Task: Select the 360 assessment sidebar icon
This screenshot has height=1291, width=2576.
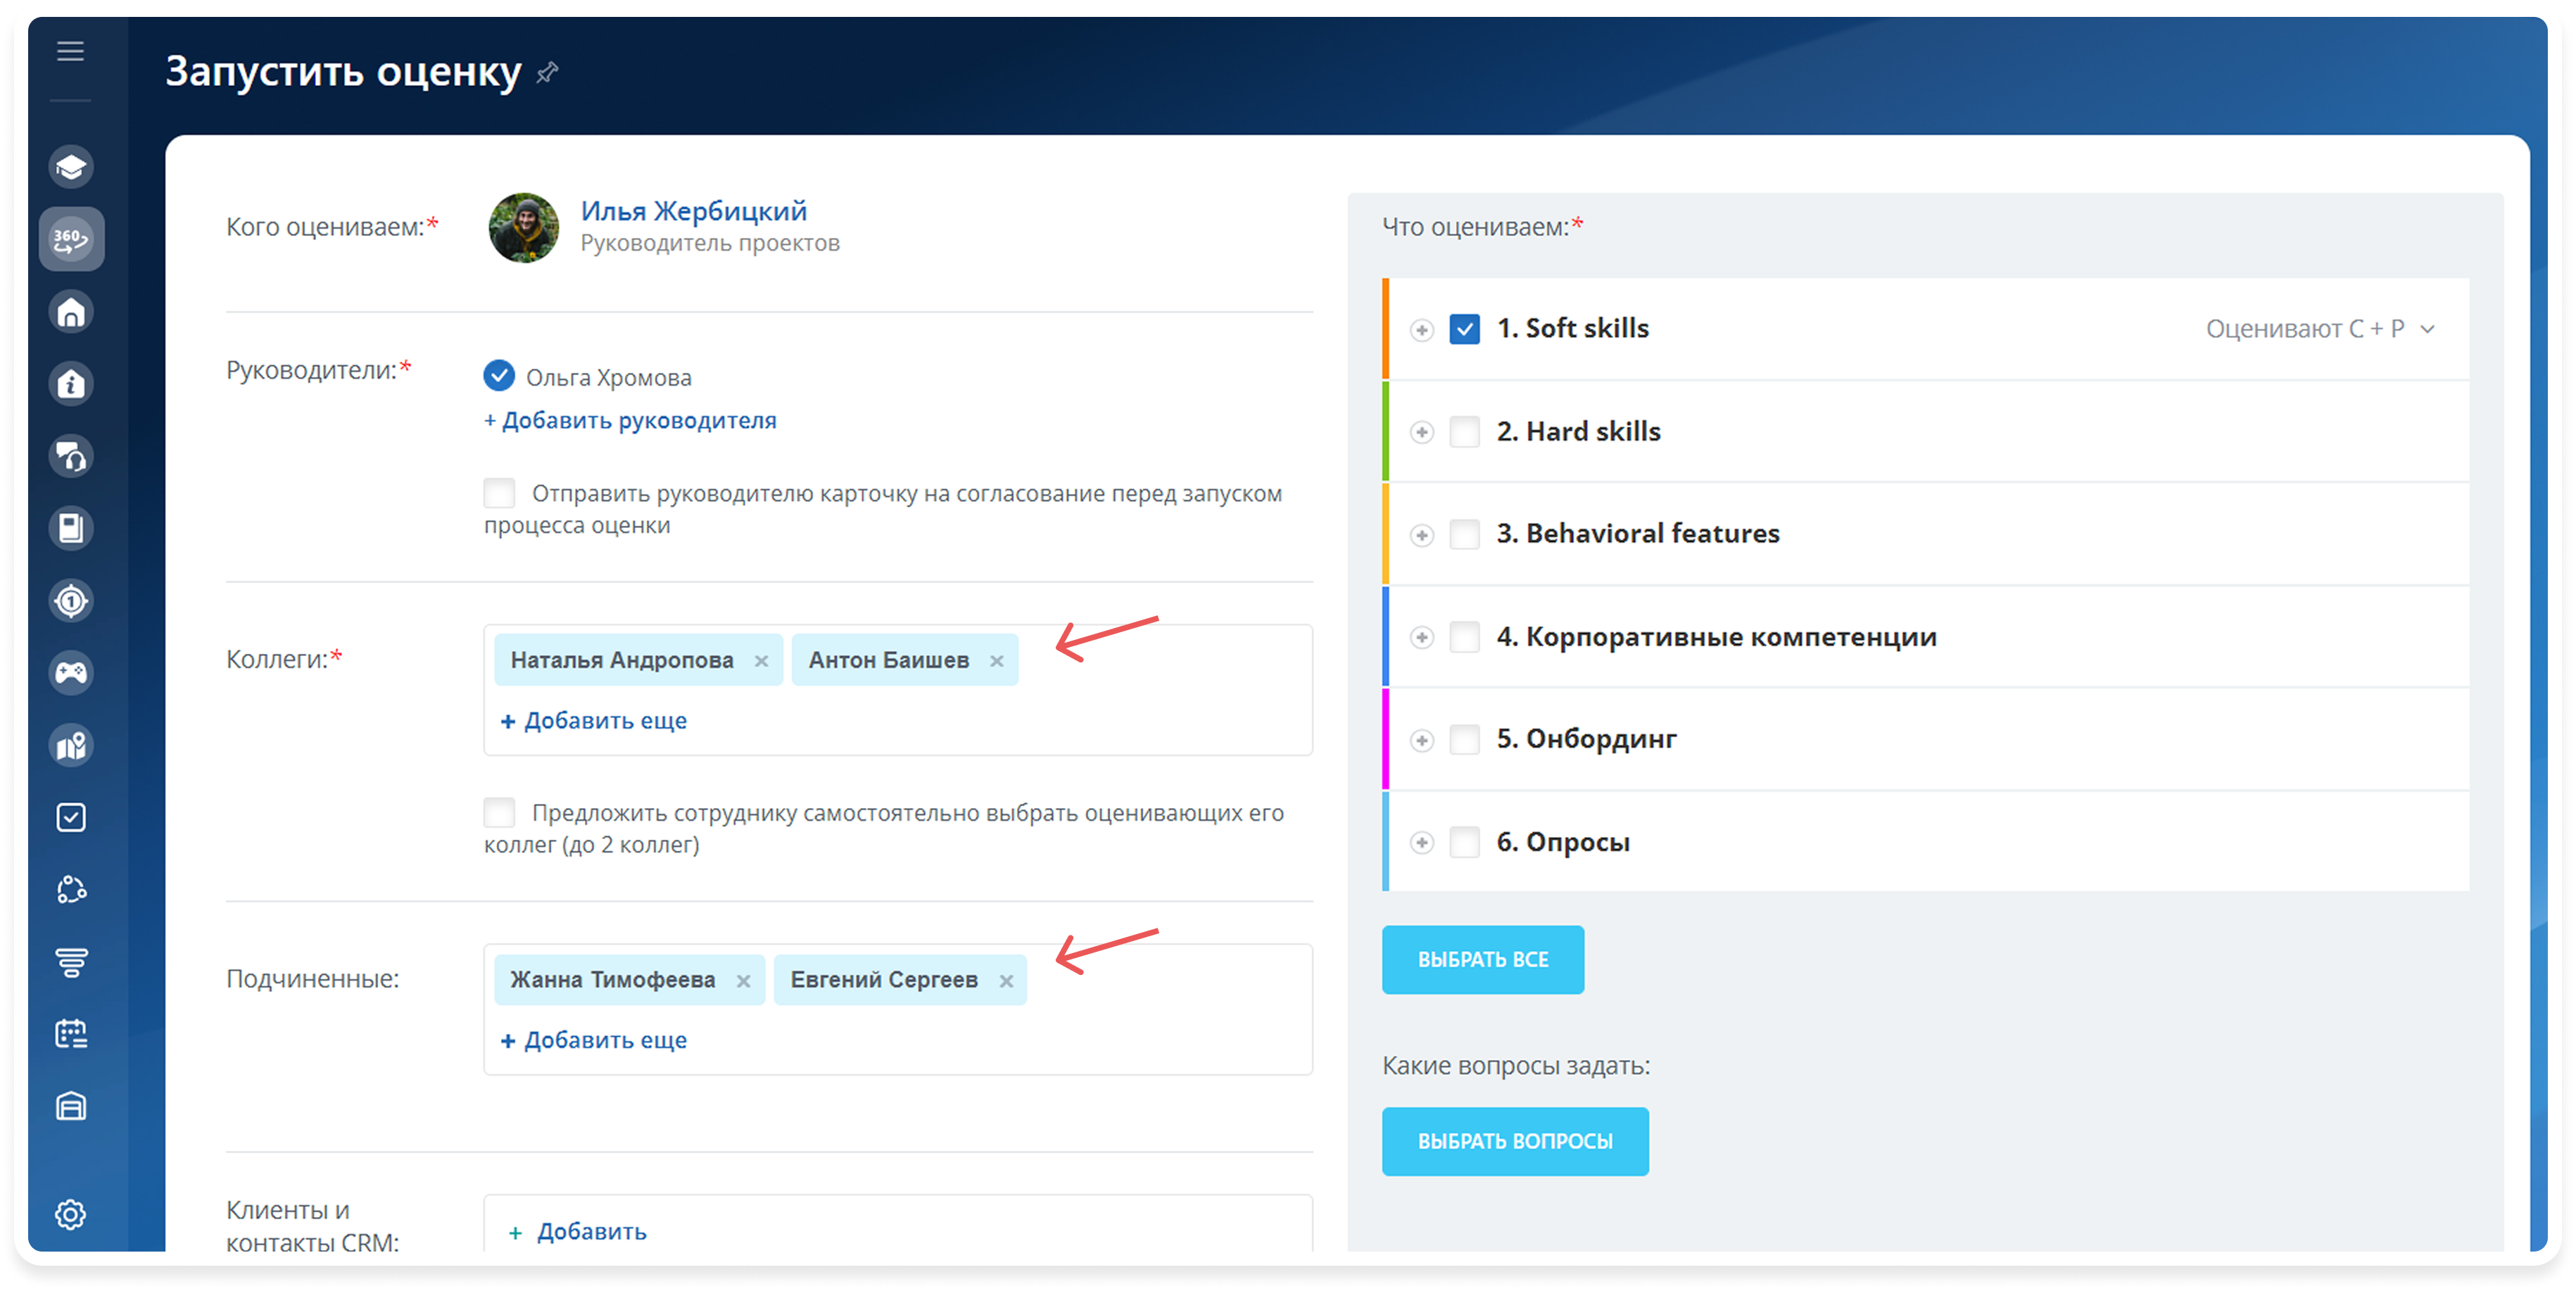Action: pos(71,239)
